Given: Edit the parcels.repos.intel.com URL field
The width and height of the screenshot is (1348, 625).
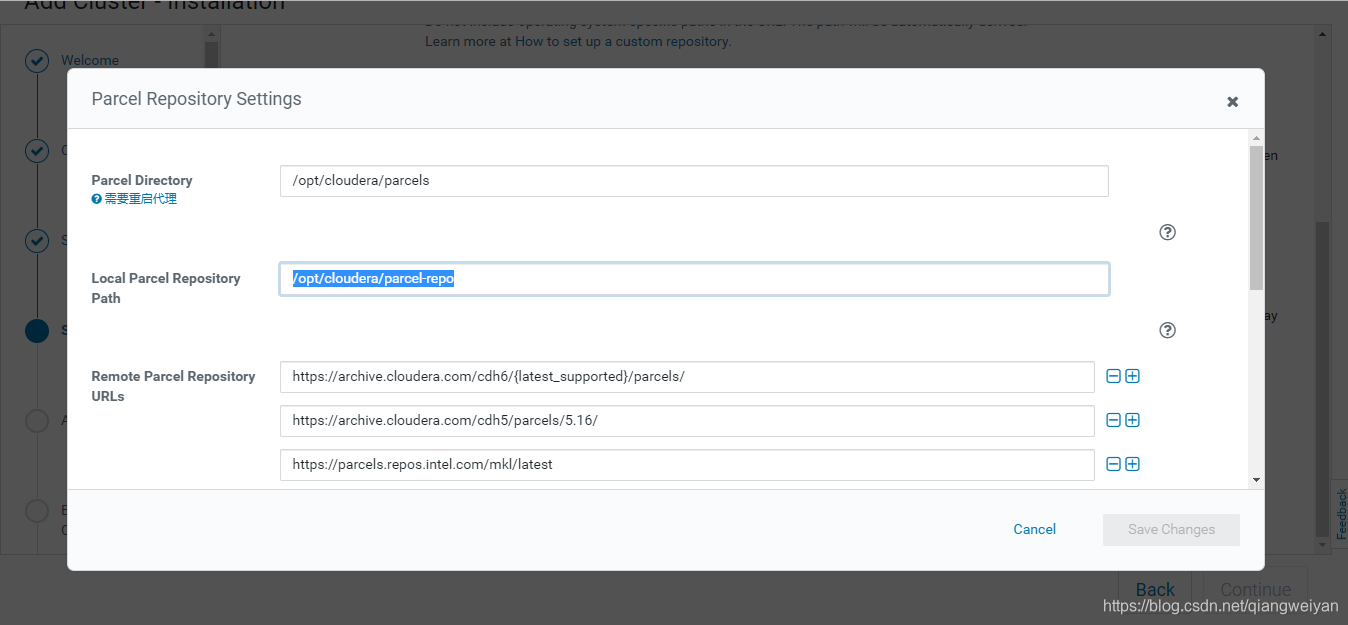Looking at the screenshot, I should [x=687, y=465].
